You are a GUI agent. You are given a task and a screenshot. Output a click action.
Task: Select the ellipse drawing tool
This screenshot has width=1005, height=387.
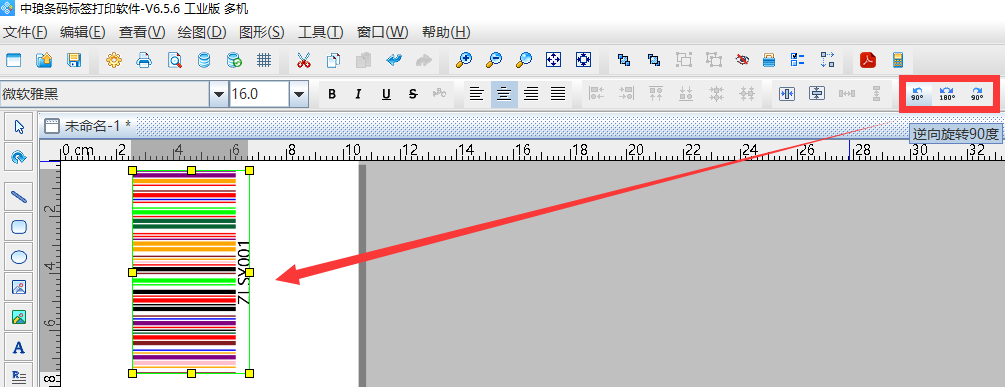click(19, 258)
